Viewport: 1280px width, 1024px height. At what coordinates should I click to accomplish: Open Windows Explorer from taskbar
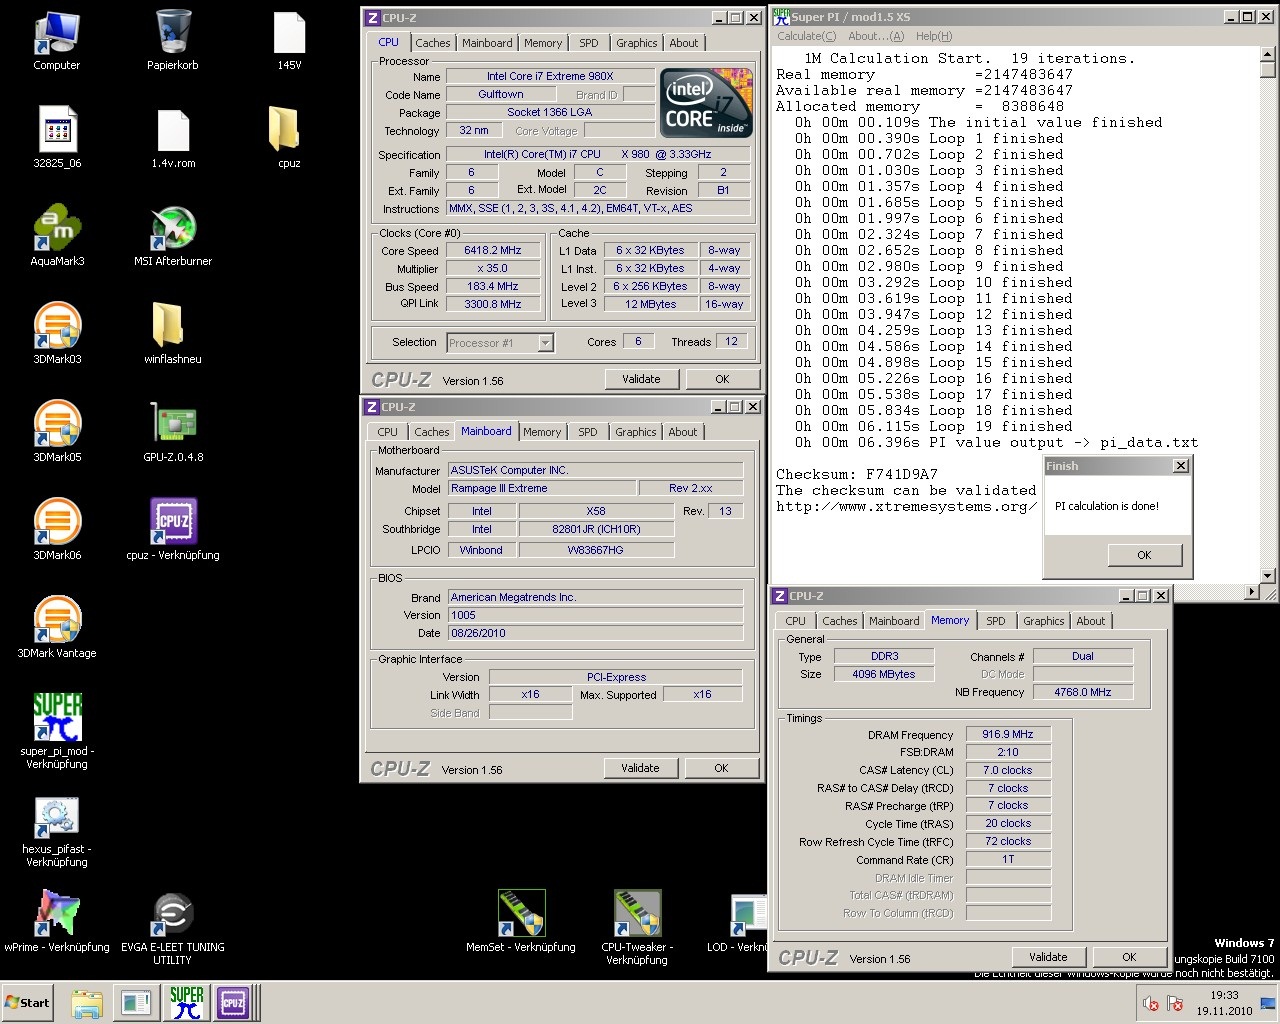[x=87, y=1003]
